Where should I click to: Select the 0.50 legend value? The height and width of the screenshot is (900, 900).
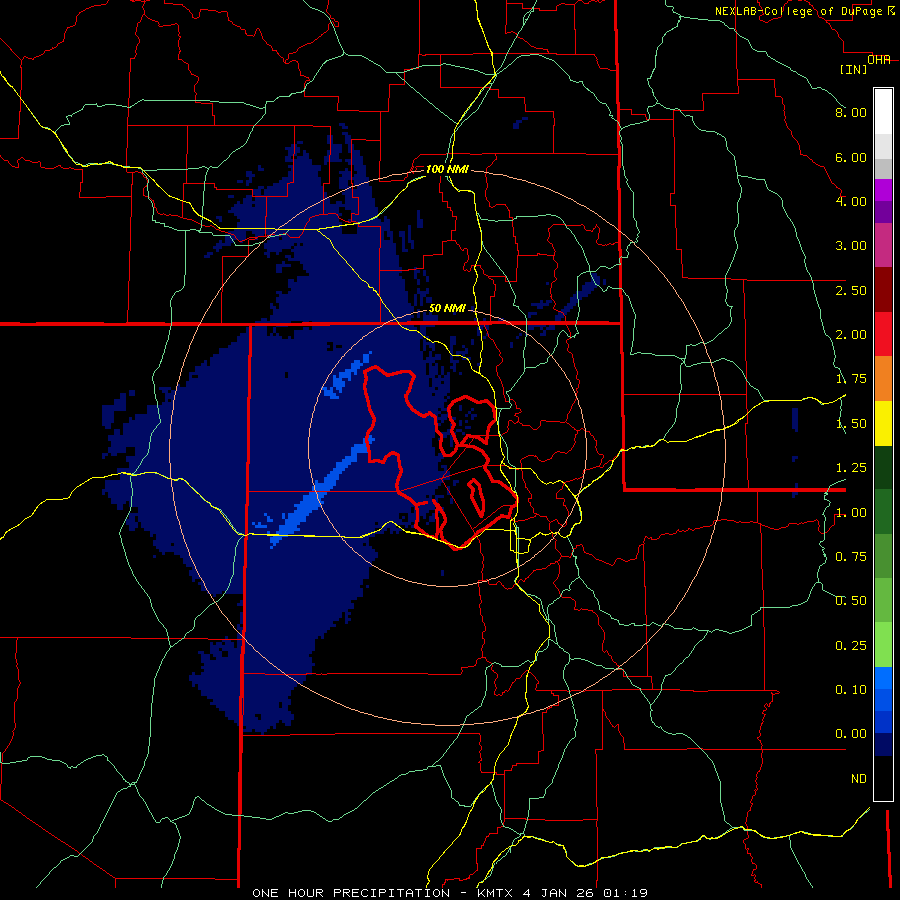point(851,601)
